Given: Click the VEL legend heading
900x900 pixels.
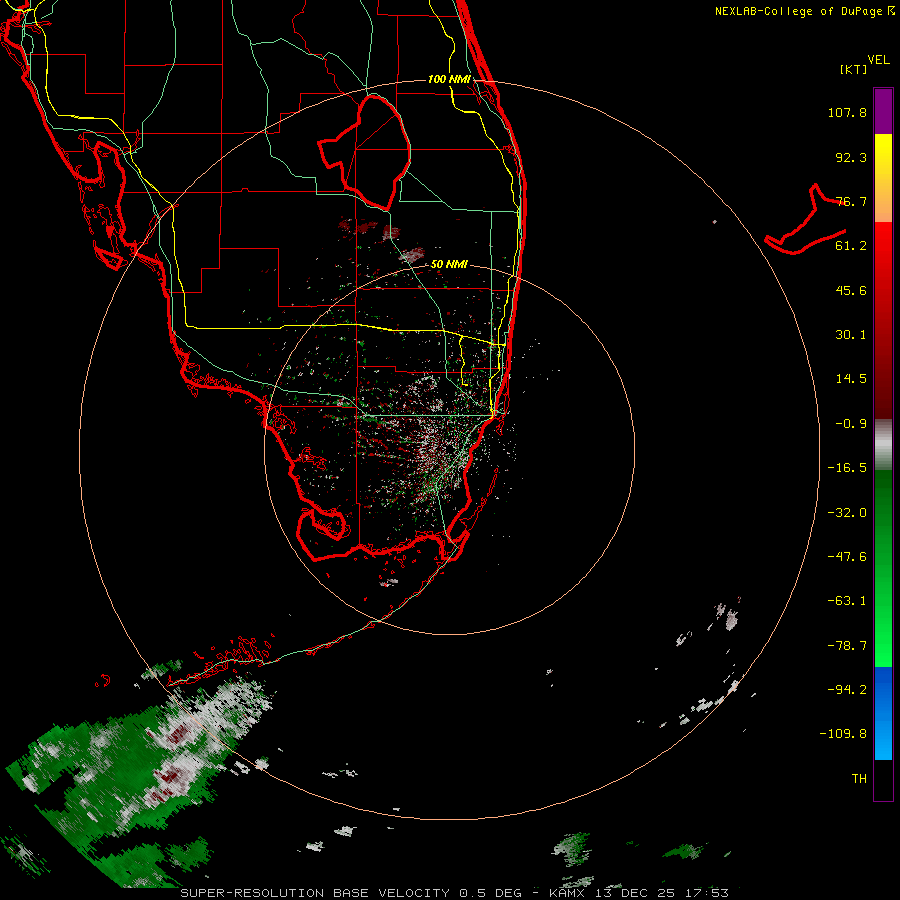Looking at the screenshot, I should click(x=878, y=60).
